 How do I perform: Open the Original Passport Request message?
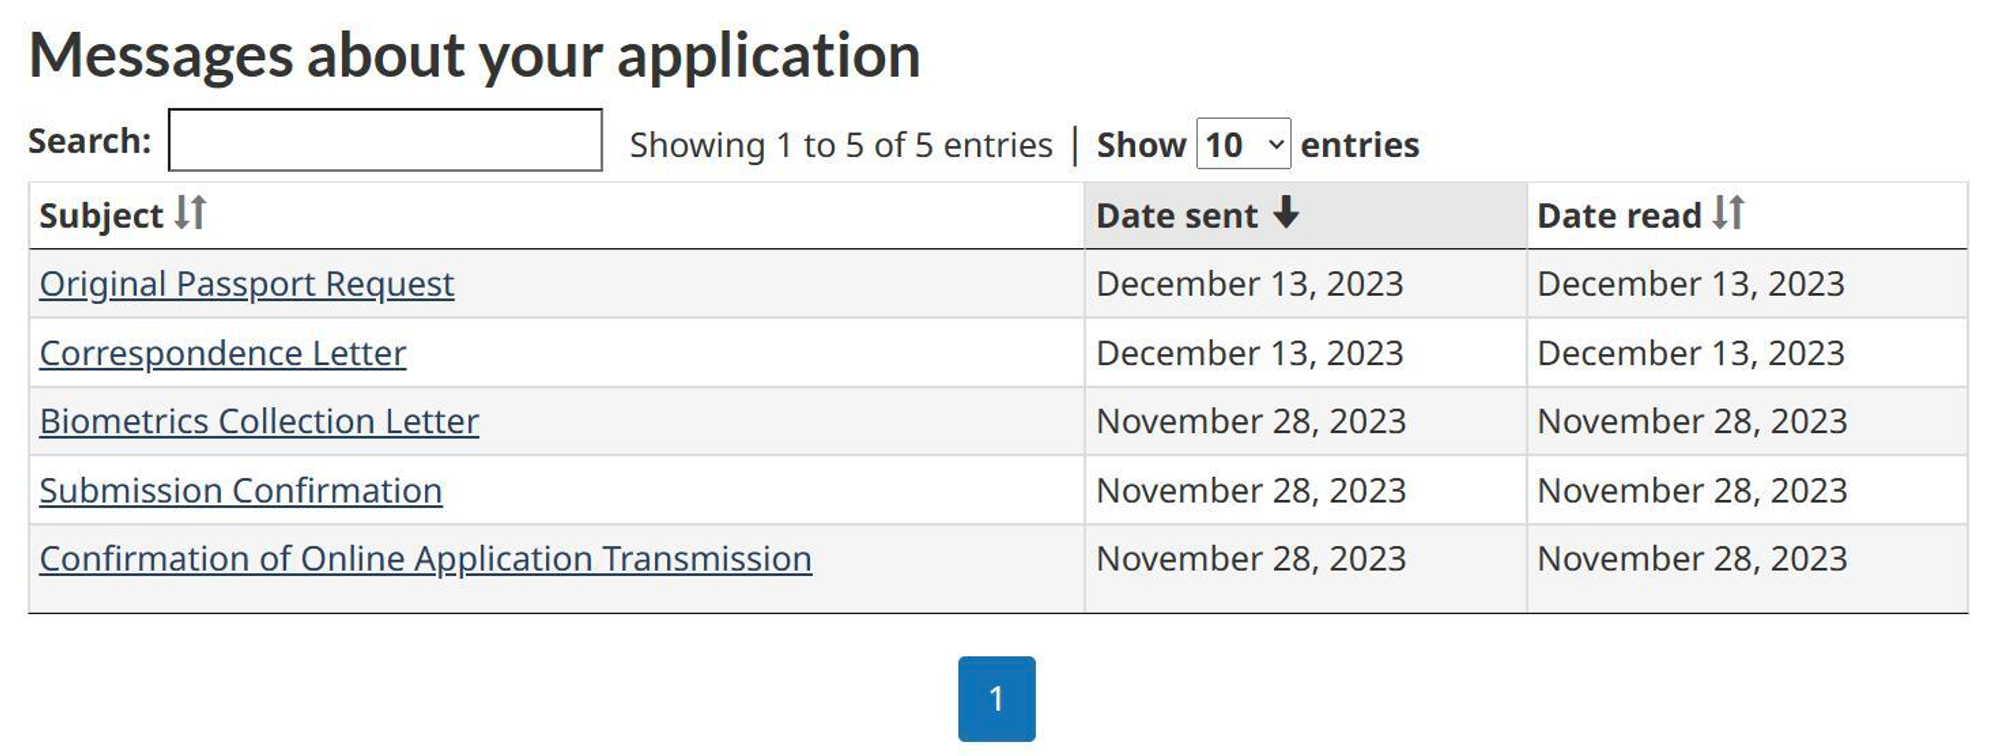247,284
